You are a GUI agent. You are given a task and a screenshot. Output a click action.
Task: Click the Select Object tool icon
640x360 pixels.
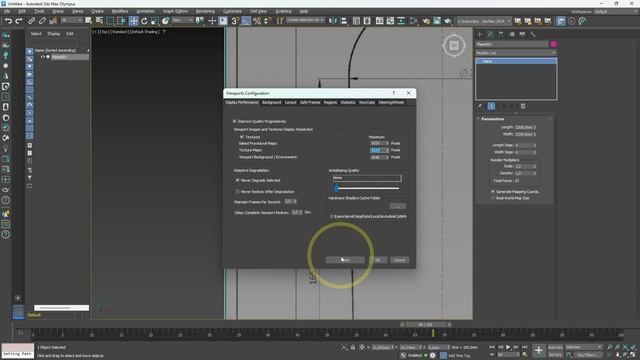(x=88, y=21)
